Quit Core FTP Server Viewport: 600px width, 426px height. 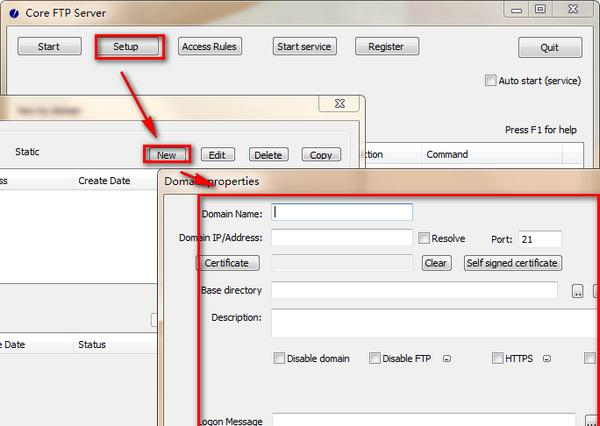(x=550, y=47)
